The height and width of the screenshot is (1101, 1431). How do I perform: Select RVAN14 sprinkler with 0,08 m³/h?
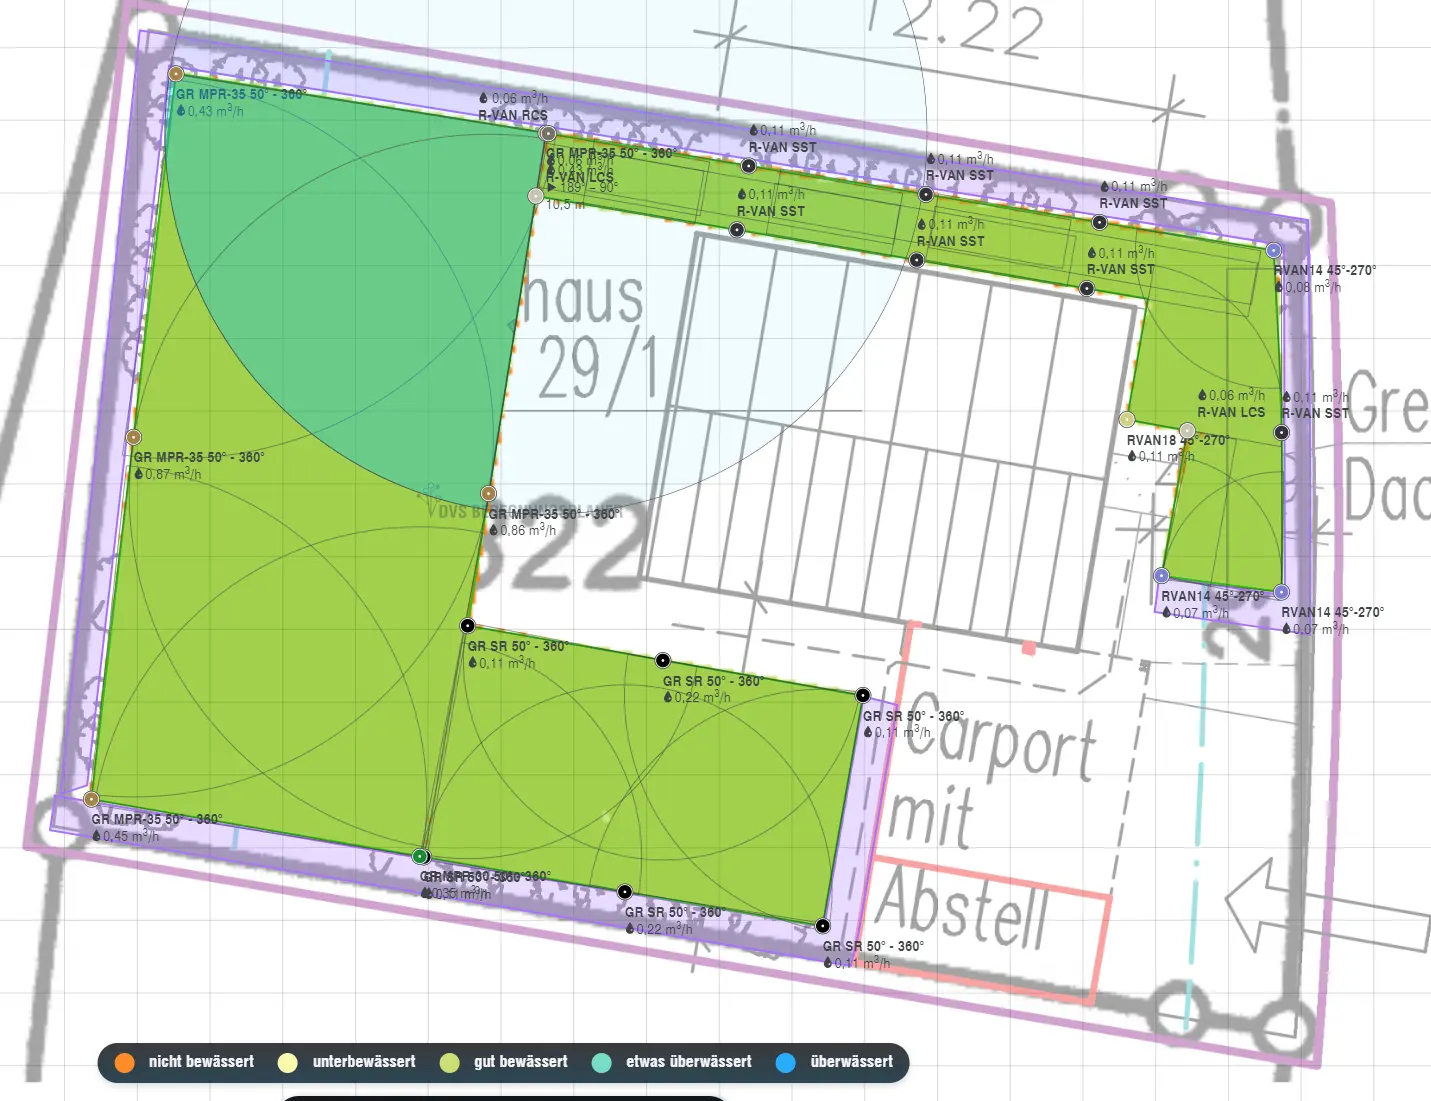click(x=1273, y=250)
